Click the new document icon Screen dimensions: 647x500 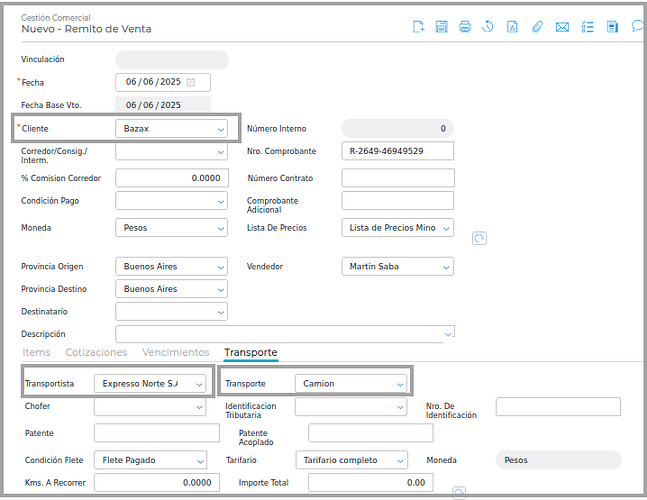(x=419, y=27)
